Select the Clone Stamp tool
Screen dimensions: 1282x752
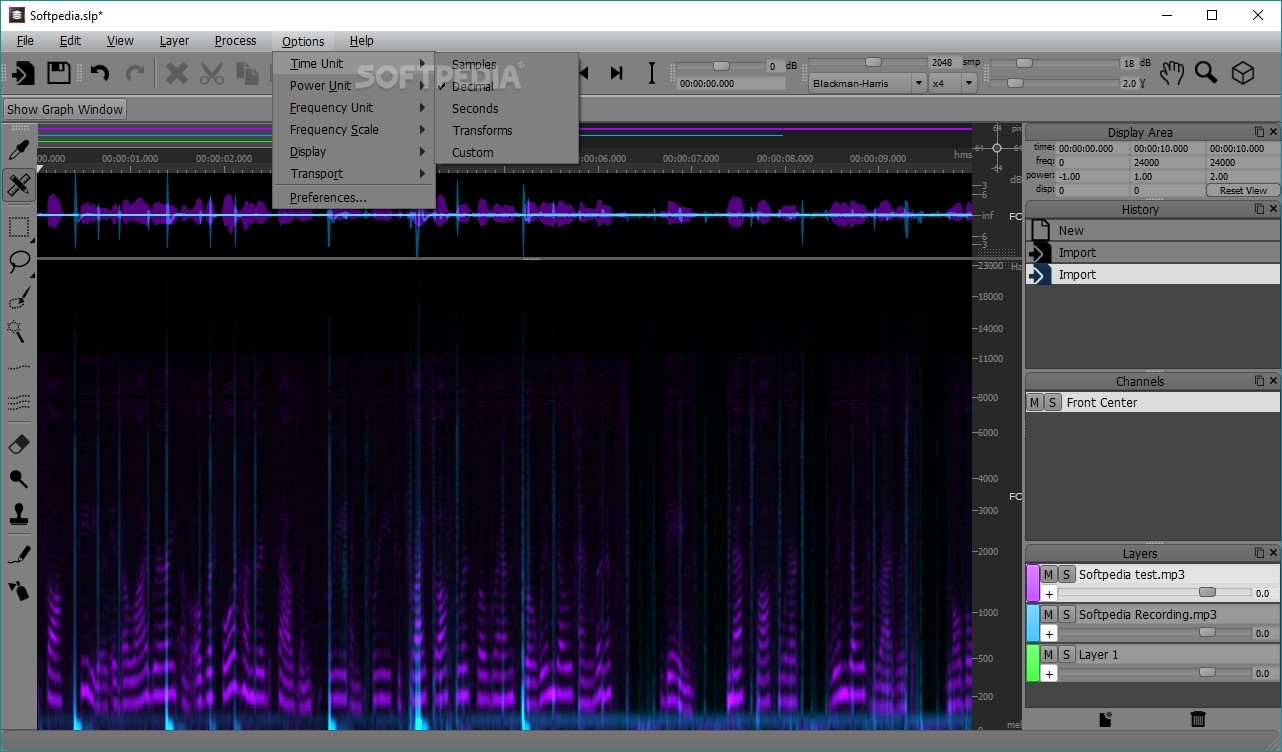19,515
